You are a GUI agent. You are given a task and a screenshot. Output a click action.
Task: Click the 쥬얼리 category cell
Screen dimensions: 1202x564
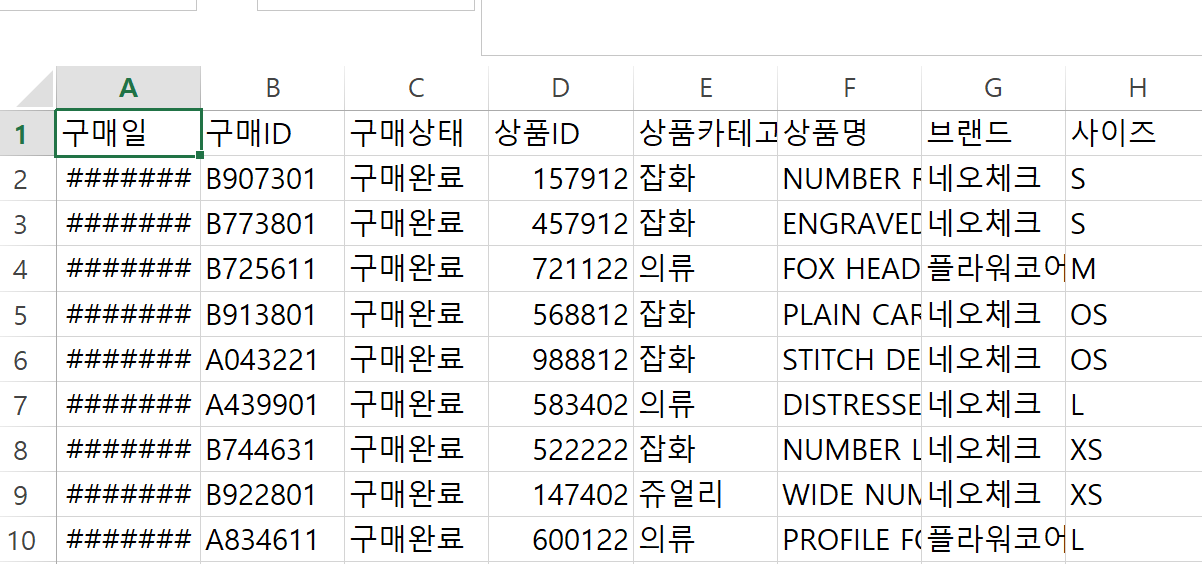coord(706,494)
